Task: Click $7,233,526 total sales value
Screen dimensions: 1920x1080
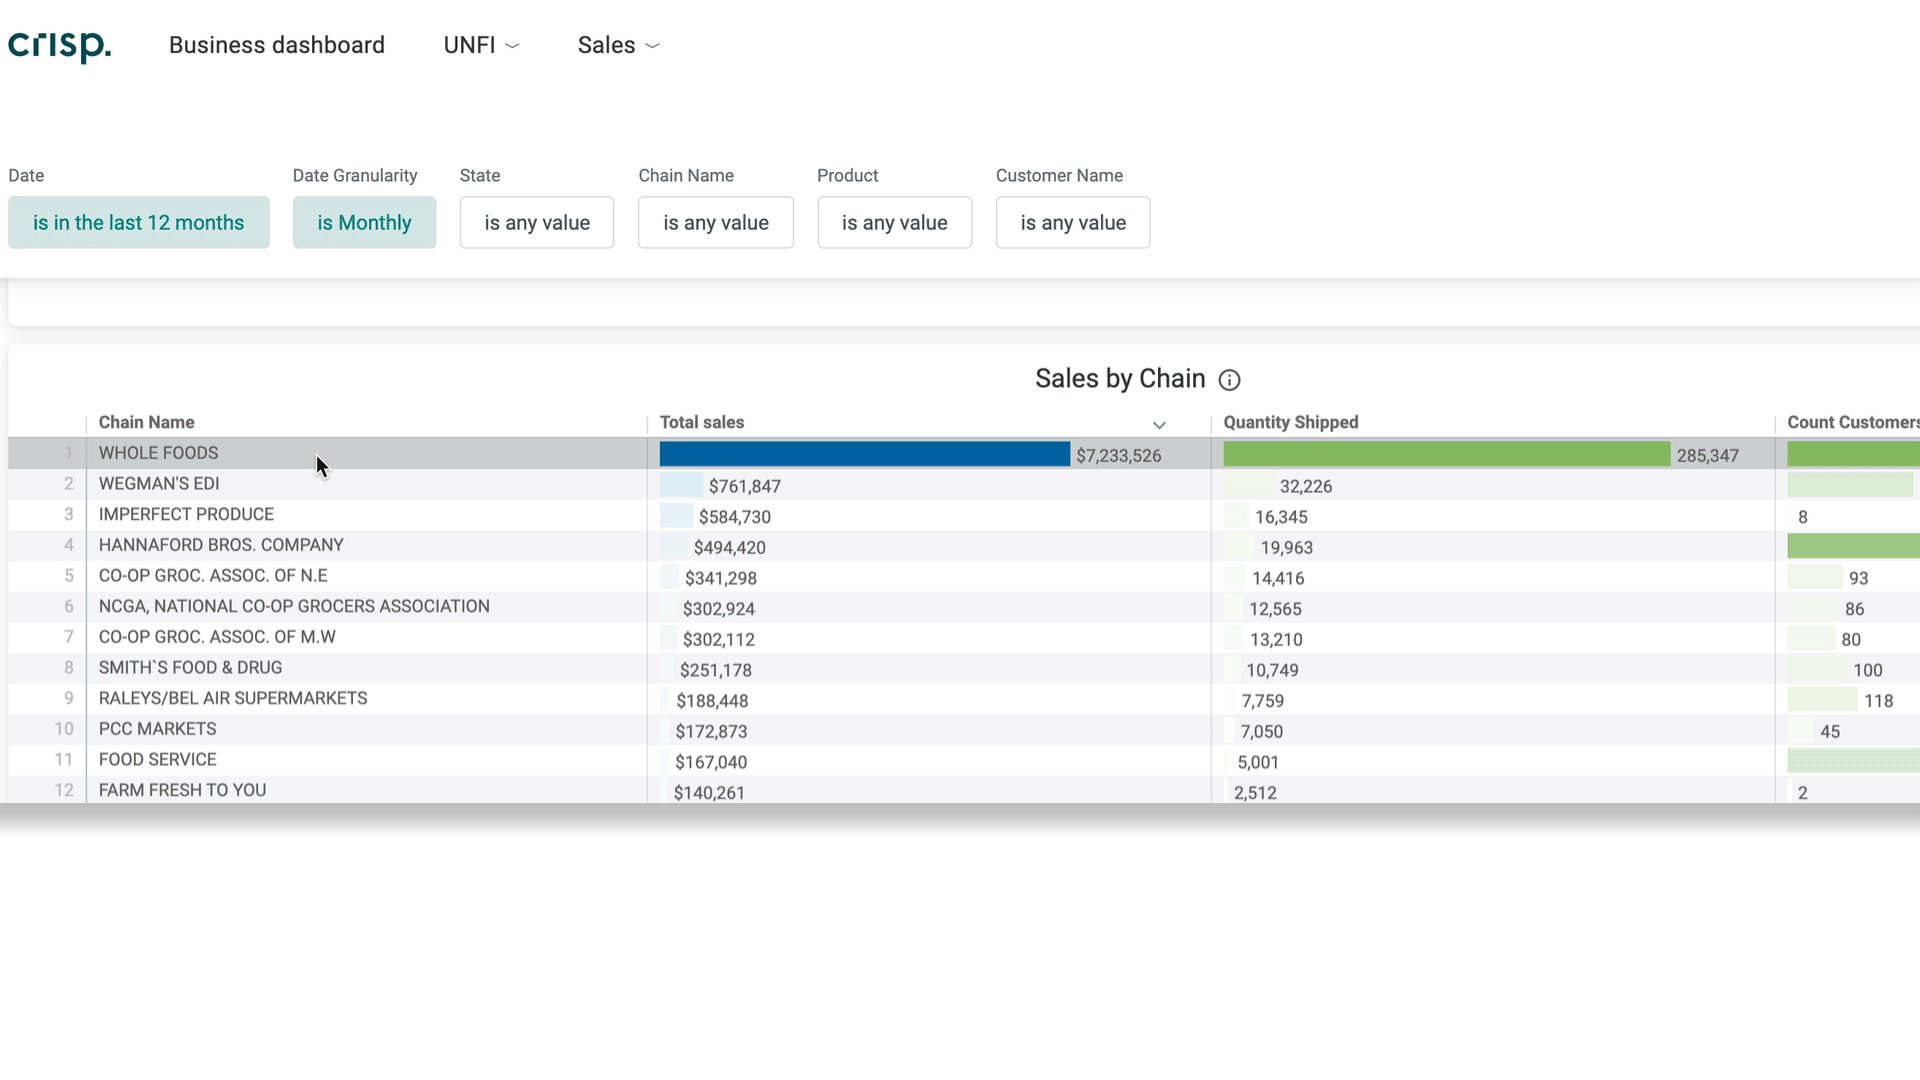Action: 1118,456
